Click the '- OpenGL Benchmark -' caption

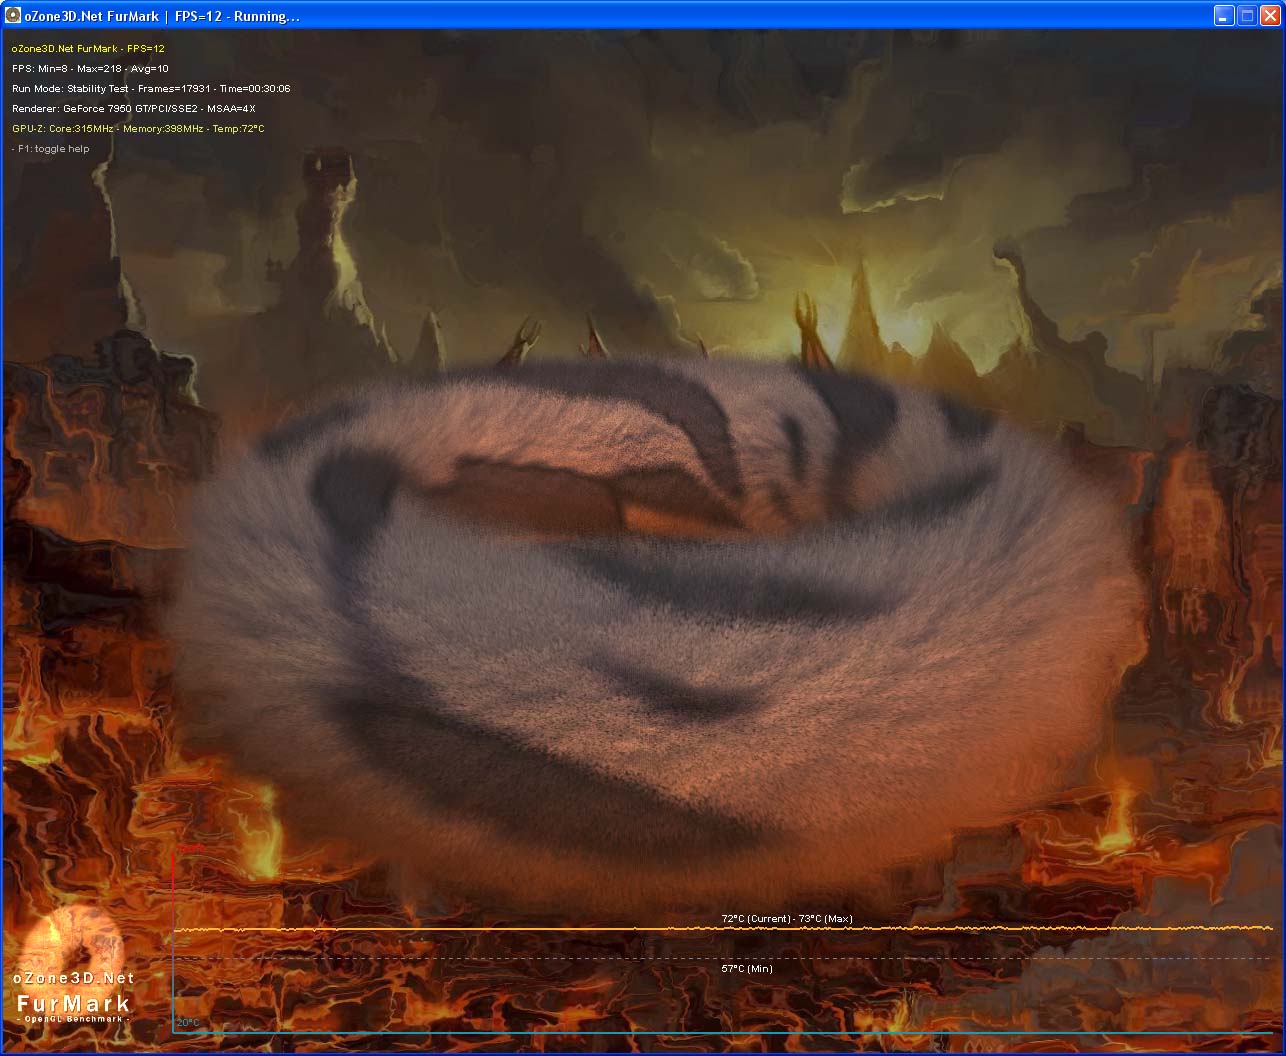(x=73, y=1019)
